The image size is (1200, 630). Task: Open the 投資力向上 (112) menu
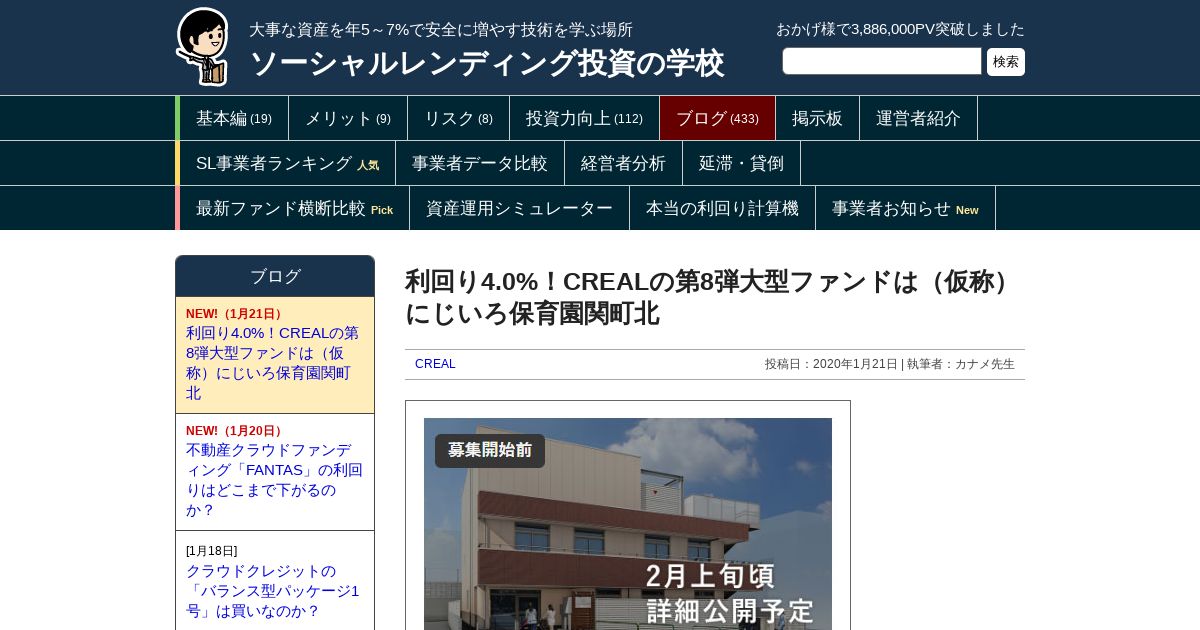coord(585,118)
